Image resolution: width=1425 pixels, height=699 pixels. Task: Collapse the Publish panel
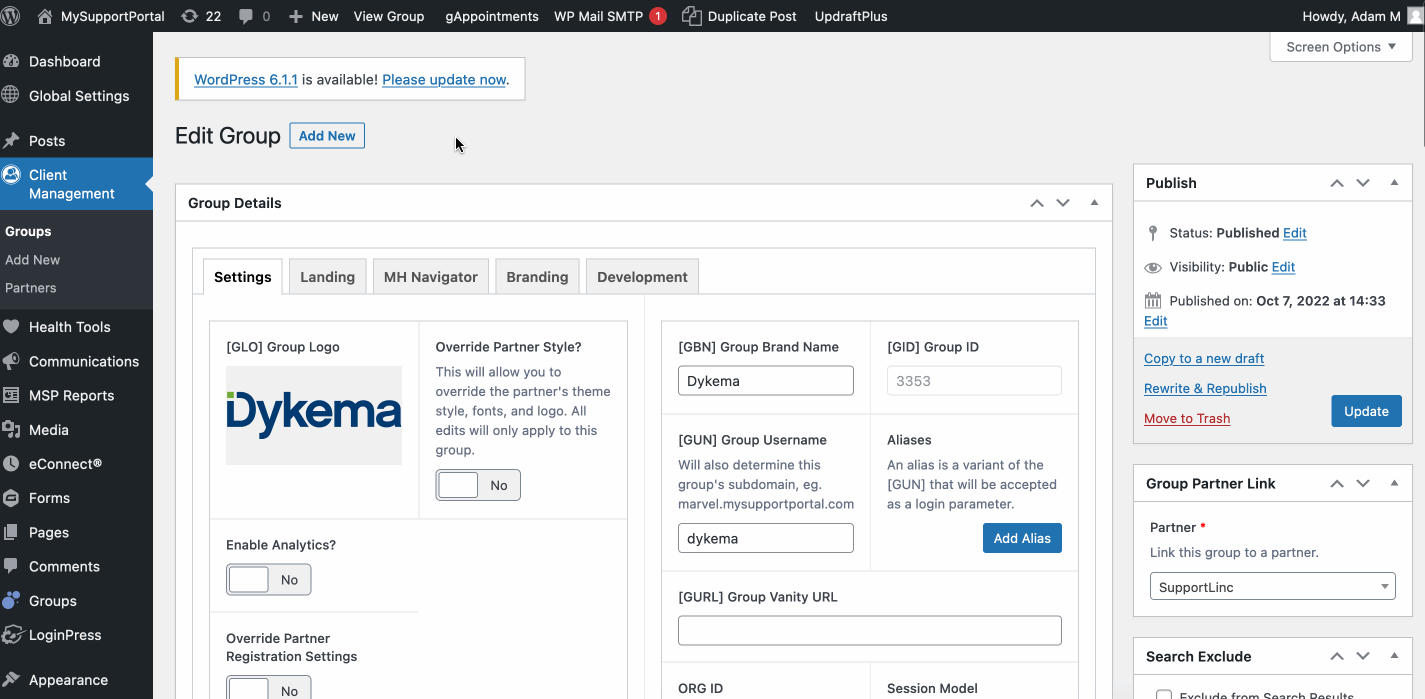(x=1394, y=183)
